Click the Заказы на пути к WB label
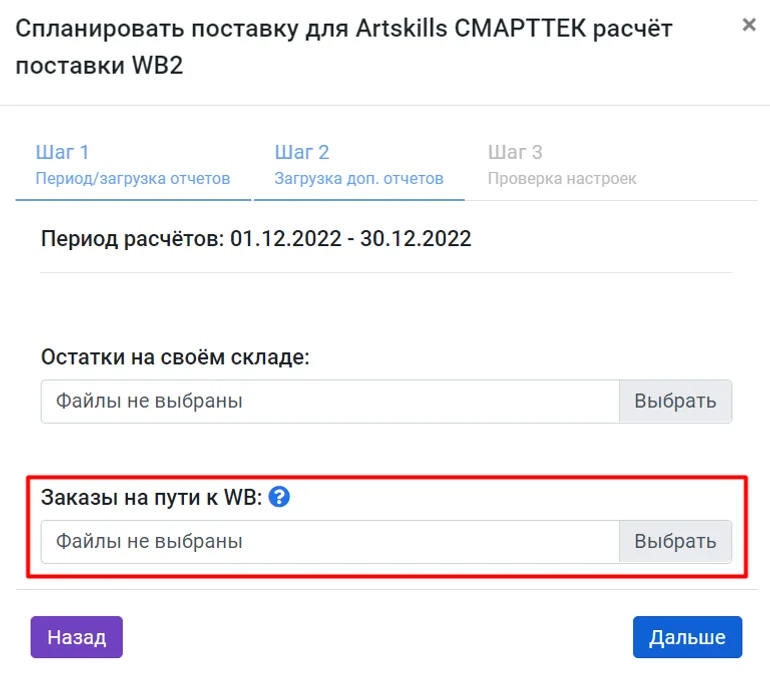This screenshot has height=674, width=770. (152, 497)
